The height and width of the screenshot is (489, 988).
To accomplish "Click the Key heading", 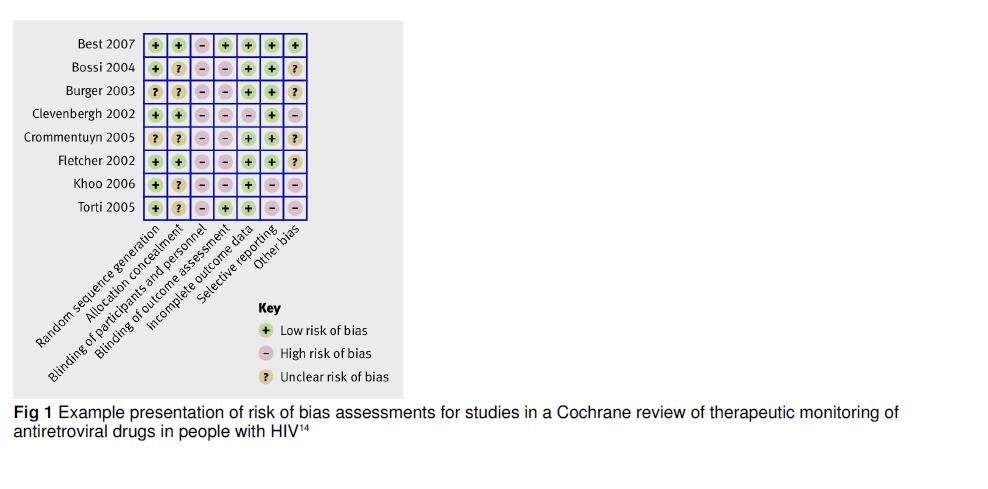I will pyautogui.click(x=269, y=309).
